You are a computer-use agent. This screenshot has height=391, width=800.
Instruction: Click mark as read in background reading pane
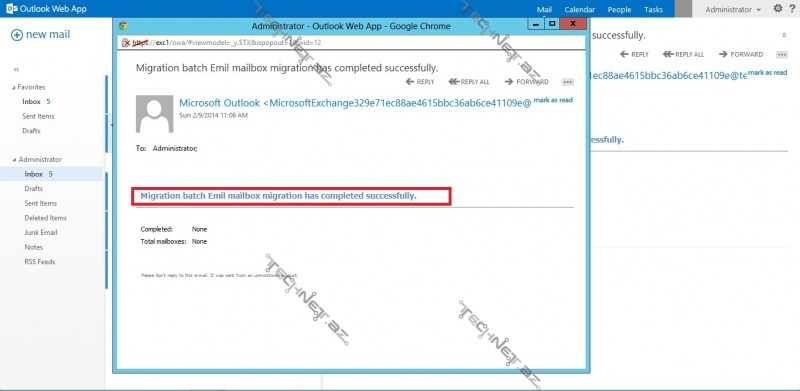(767, 72)
